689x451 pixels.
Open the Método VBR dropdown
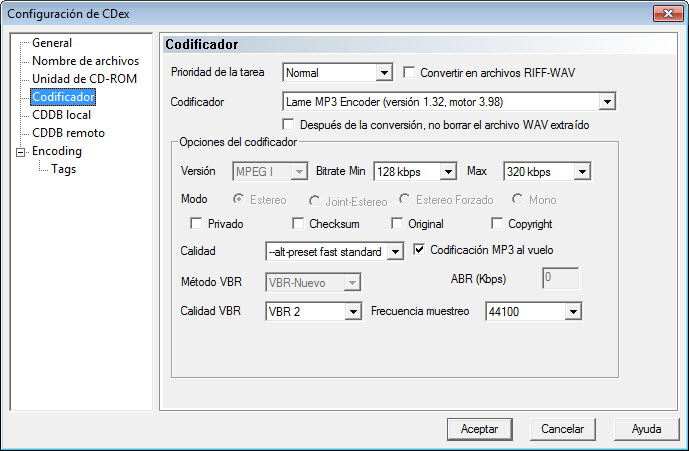pyautogui.click(x=352, y=283)
